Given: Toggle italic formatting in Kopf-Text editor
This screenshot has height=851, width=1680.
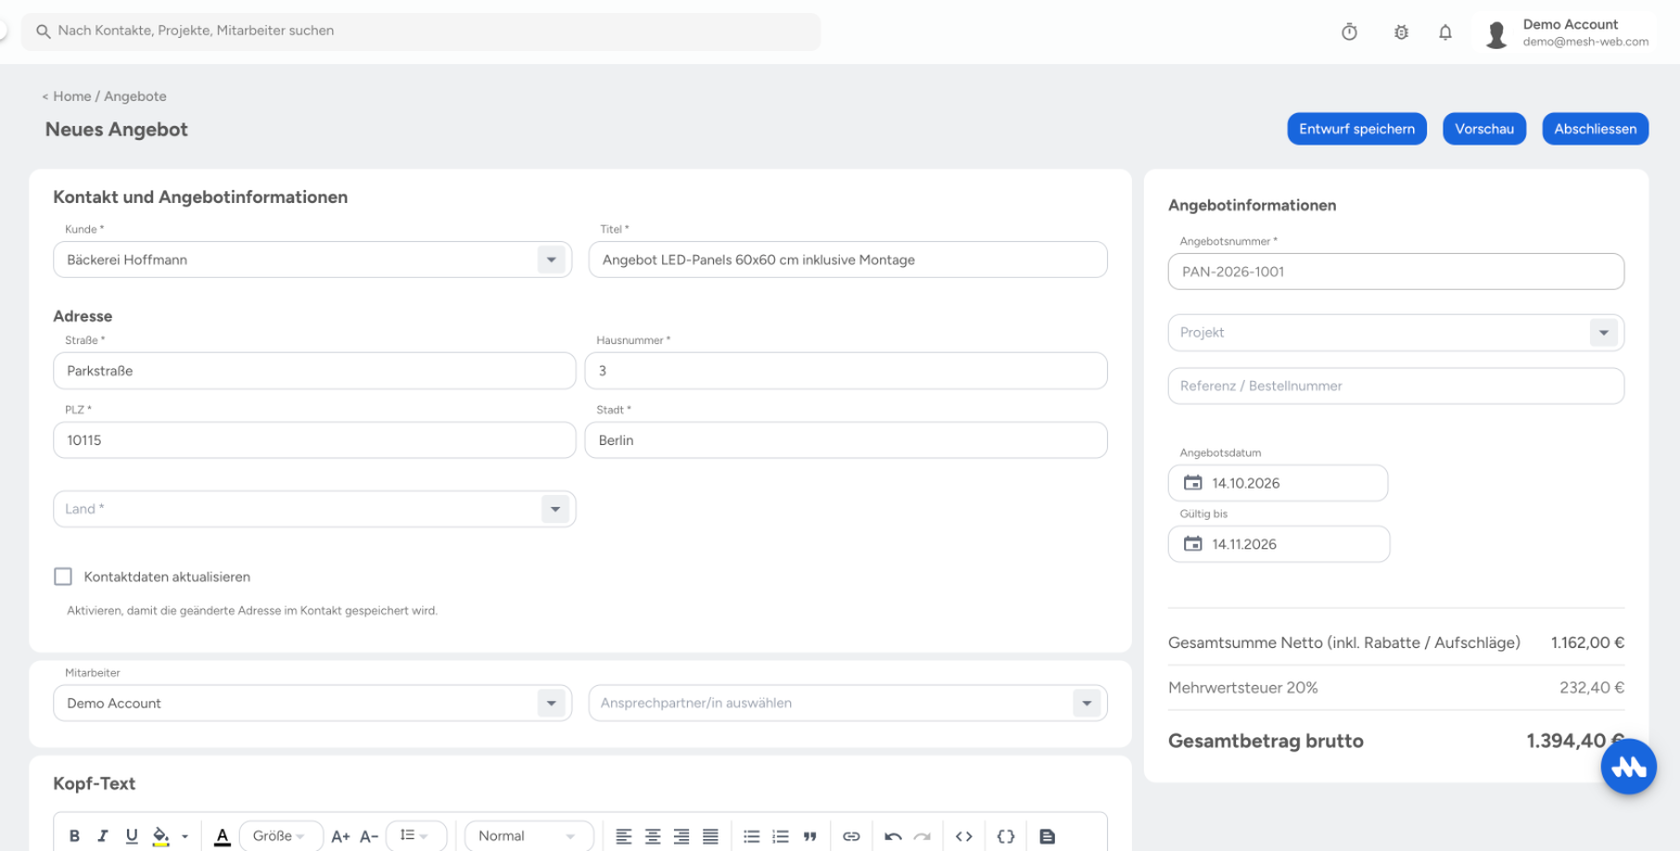Looking at the screenshot, I should [x=102, y=836].
